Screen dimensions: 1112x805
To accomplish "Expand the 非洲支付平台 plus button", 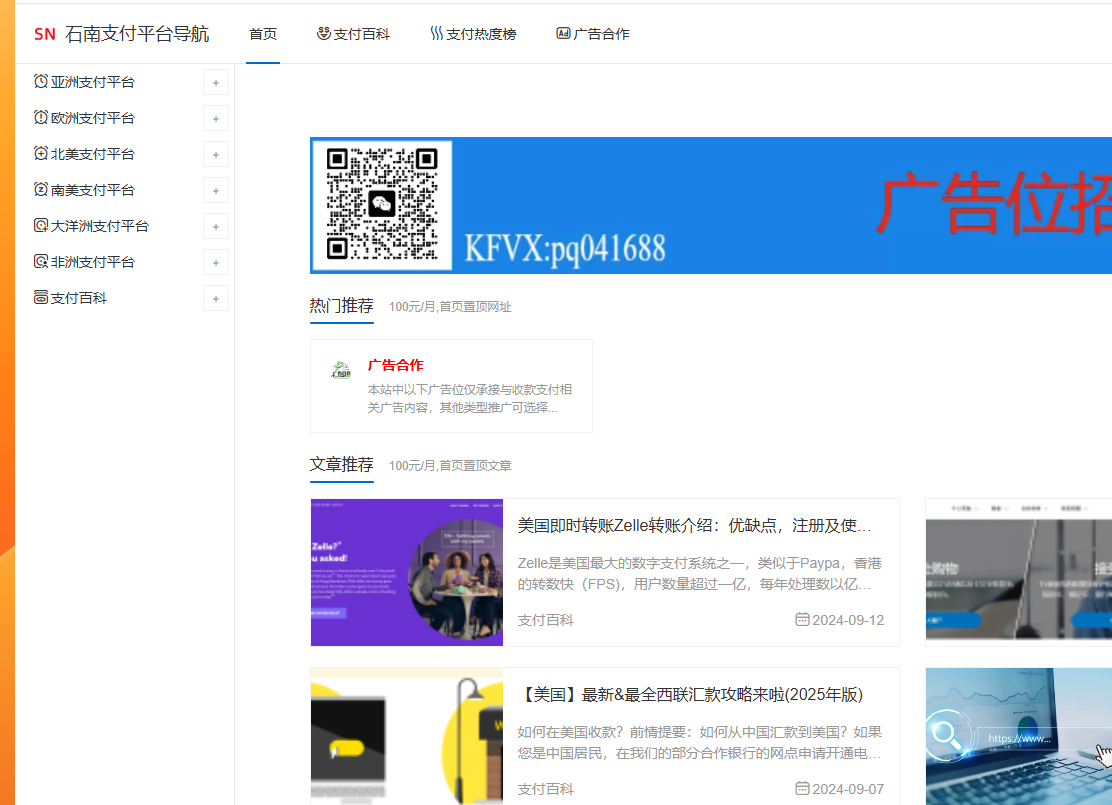I will click(x=216, y=263).
